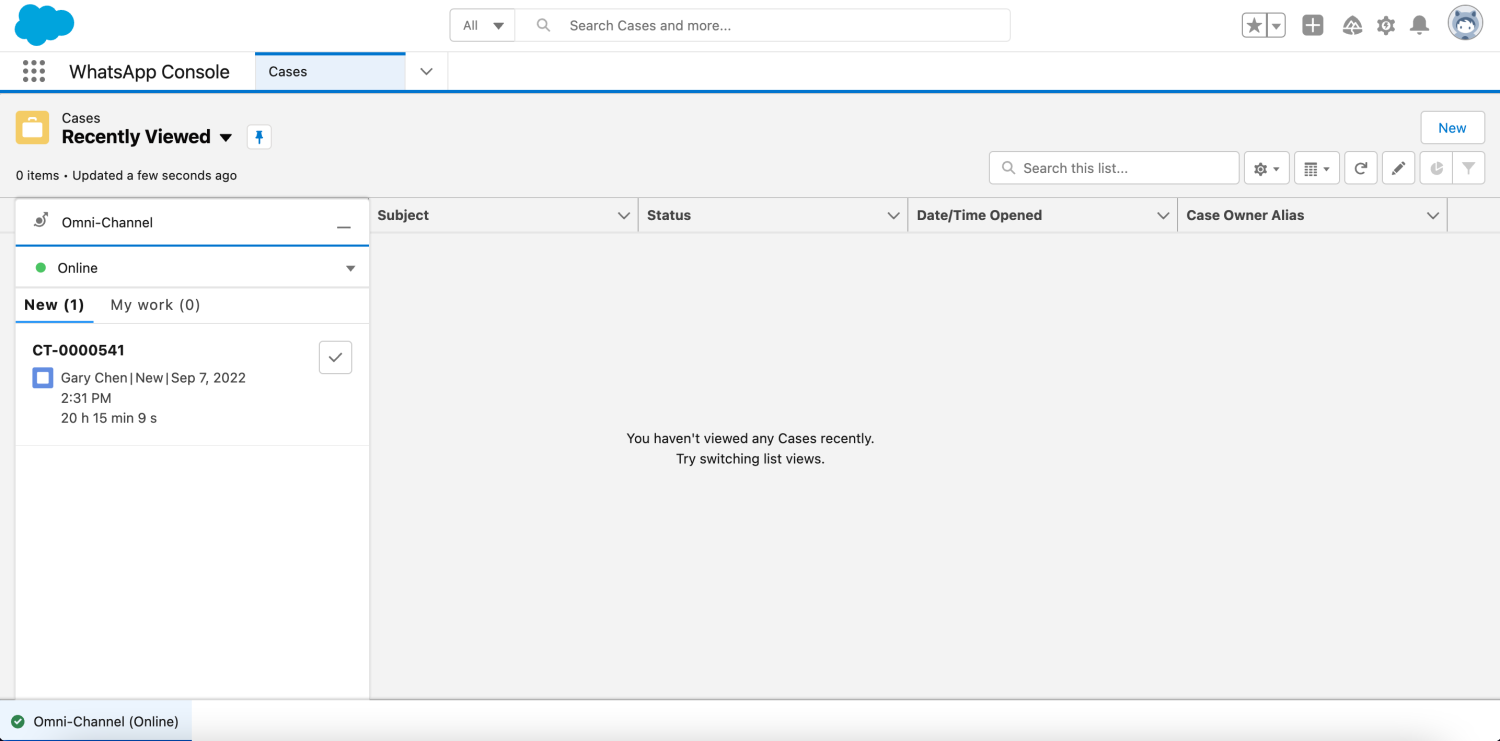Open the Recently Viewed list view dropdown

pyautogui.click(x=226, y=138)
